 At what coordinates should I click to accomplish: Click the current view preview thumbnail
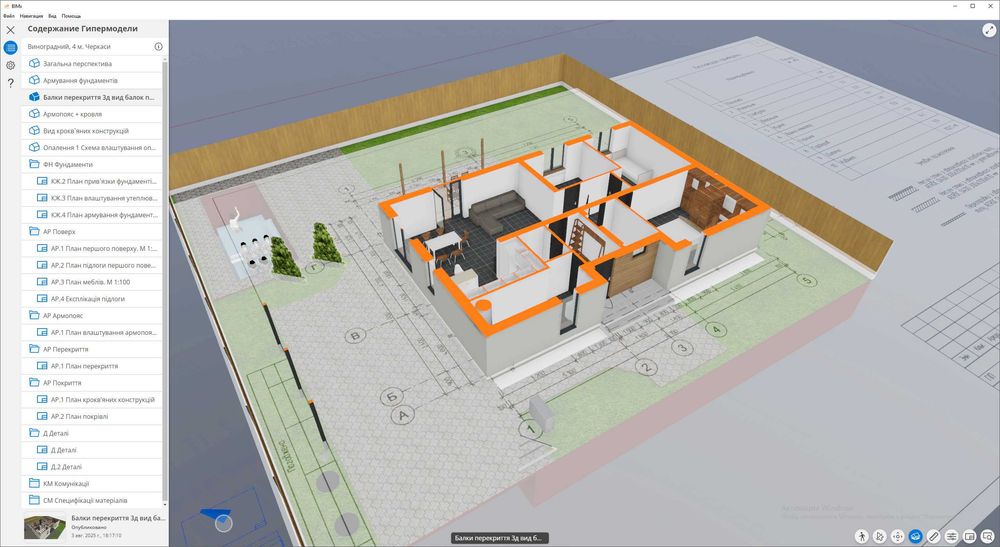point(45,527)
